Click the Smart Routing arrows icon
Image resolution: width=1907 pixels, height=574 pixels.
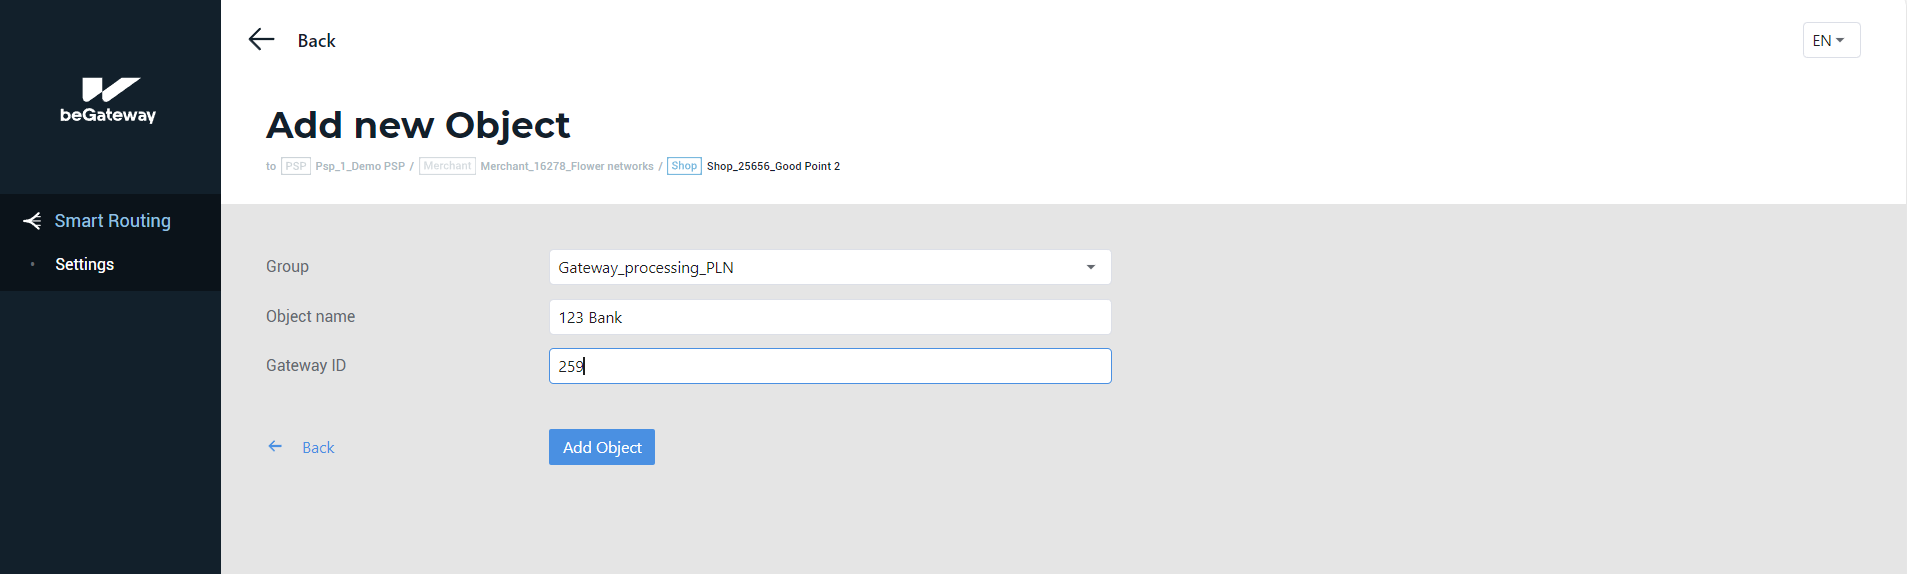32,221
